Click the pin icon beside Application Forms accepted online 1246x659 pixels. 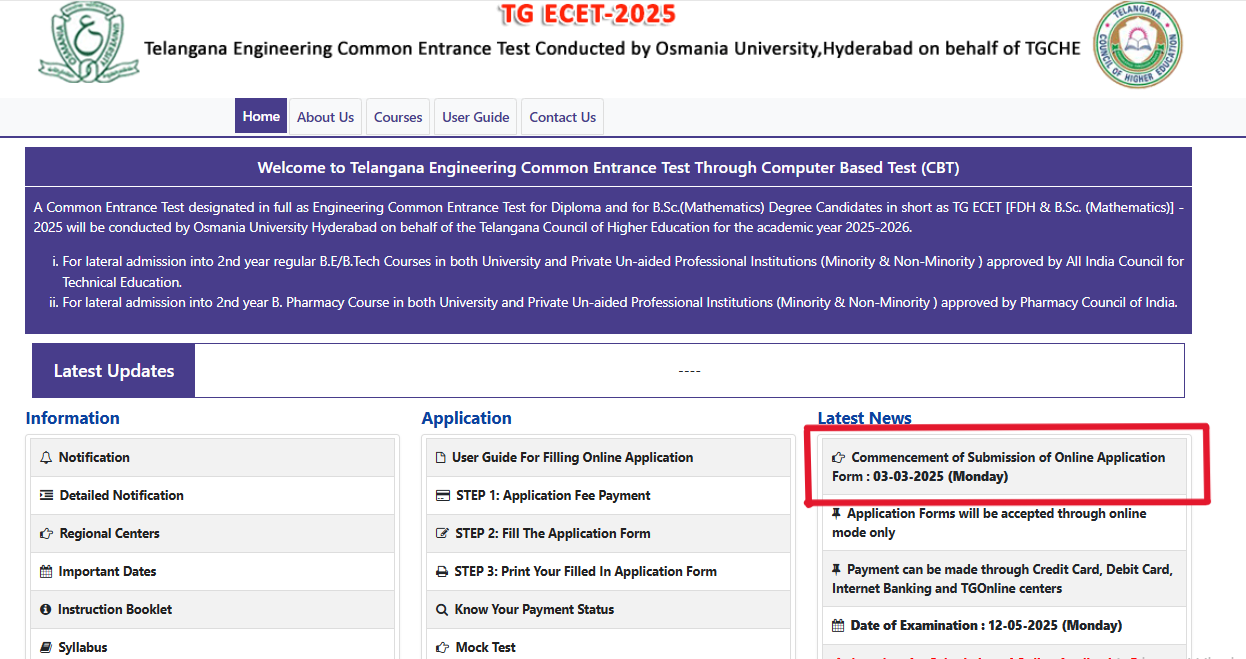click(x=837, y=513)
